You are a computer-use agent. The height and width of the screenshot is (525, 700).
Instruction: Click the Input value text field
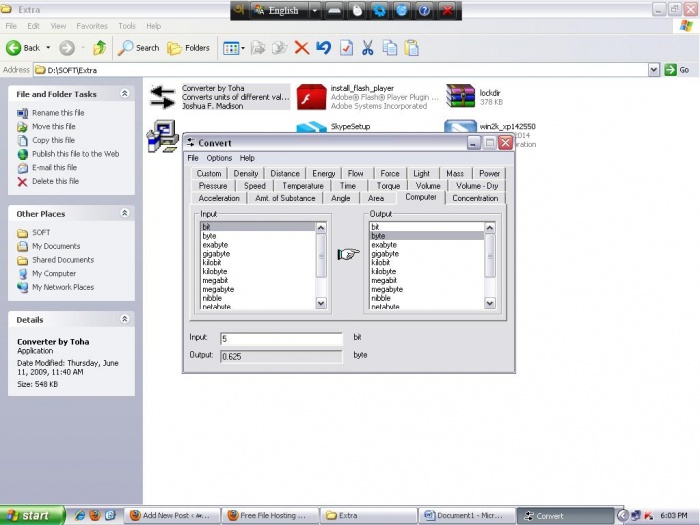pyautogui.click(x=280, y=339)
